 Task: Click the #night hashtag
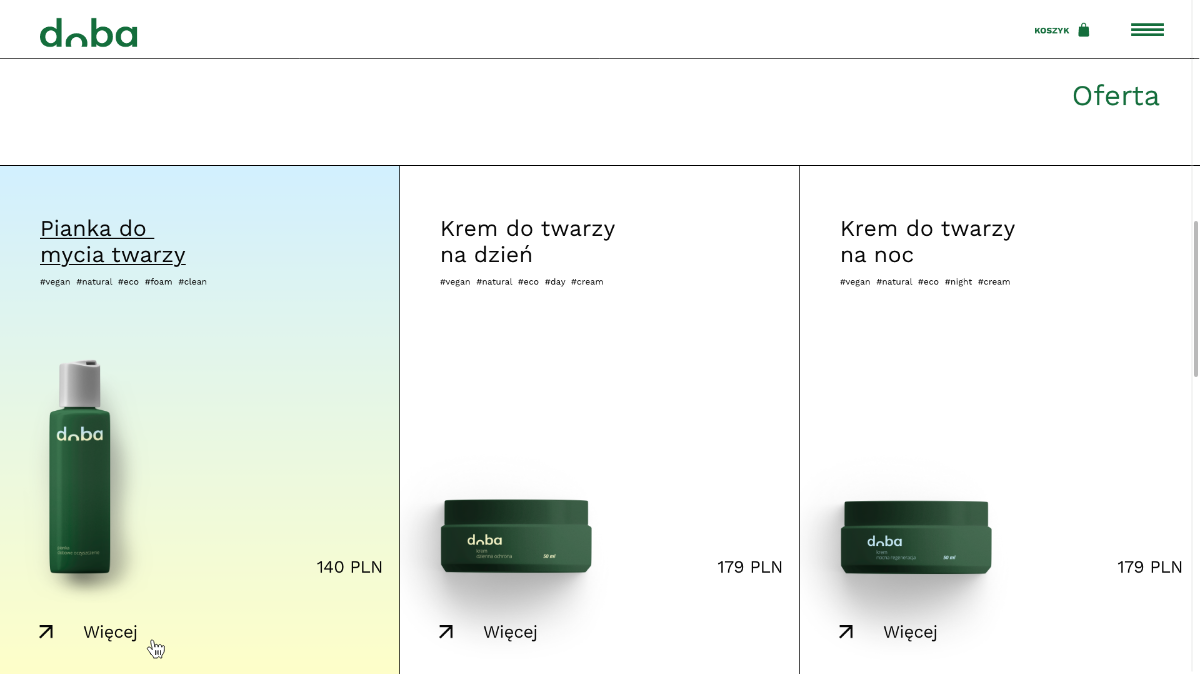click(x=958, y=282)
